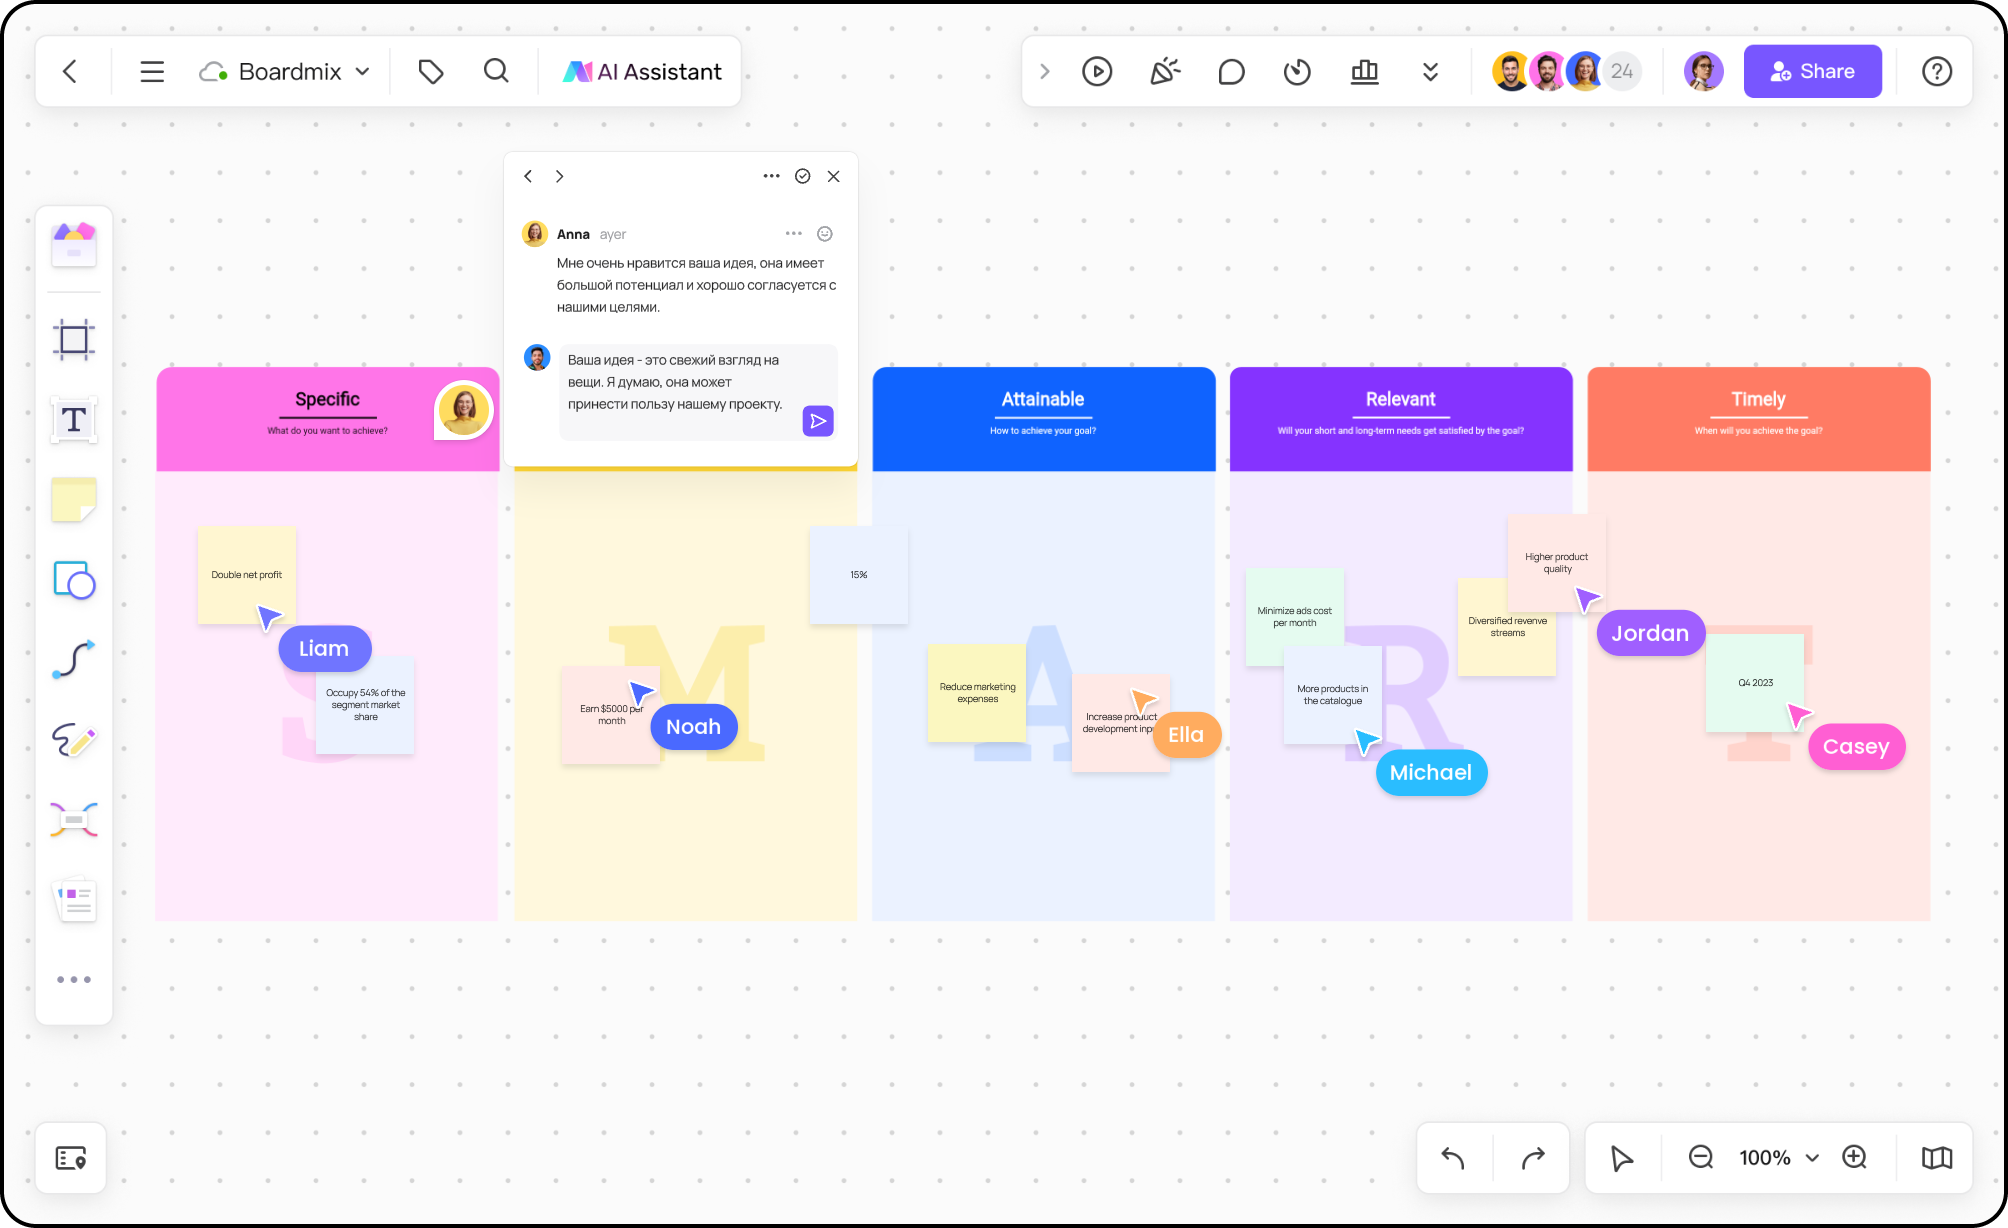Click the Chart icon in top toolbar
Image resolution: width=2008 pixels, height=1228 pixels.
[1364, 70]
